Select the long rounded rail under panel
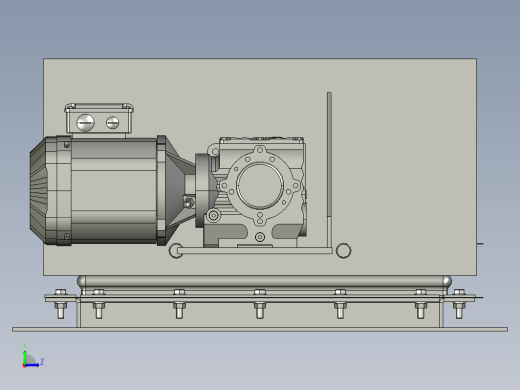The height and width of the screenshot is (390, 520). [x=264, y=282]
